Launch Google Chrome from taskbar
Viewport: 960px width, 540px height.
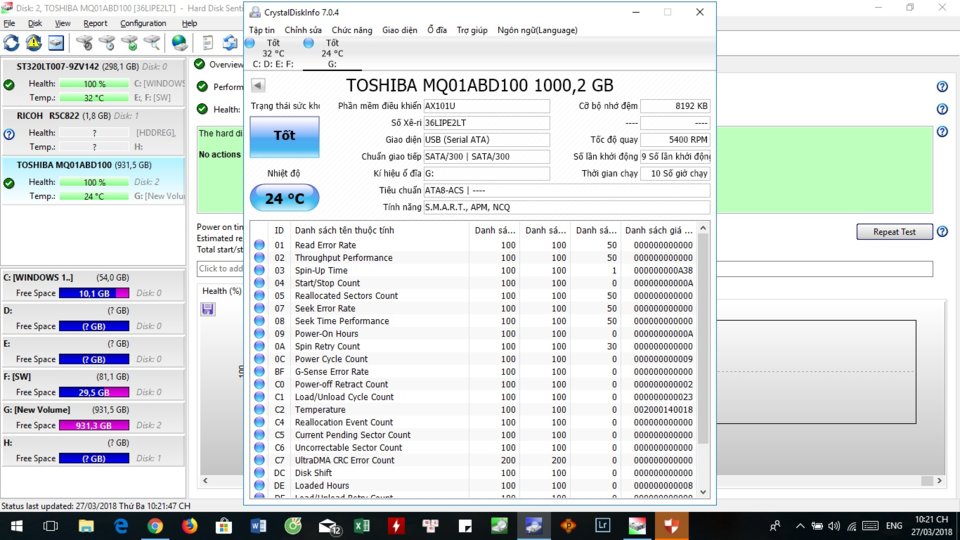click(155, 526)
